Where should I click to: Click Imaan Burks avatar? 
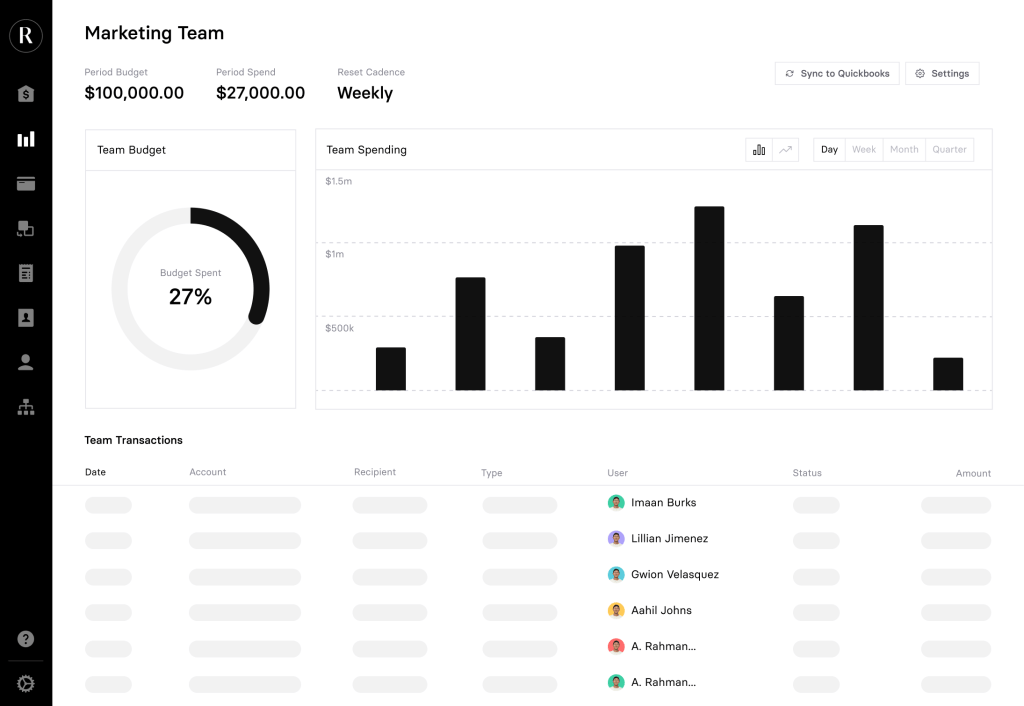coord(616,502)
